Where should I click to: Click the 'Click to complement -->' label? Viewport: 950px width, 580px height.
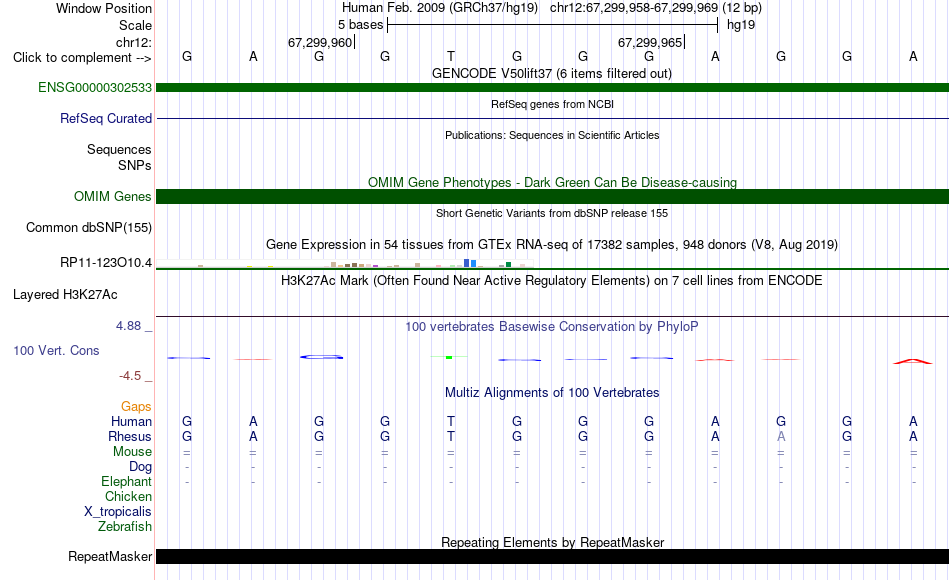point(82,58)
